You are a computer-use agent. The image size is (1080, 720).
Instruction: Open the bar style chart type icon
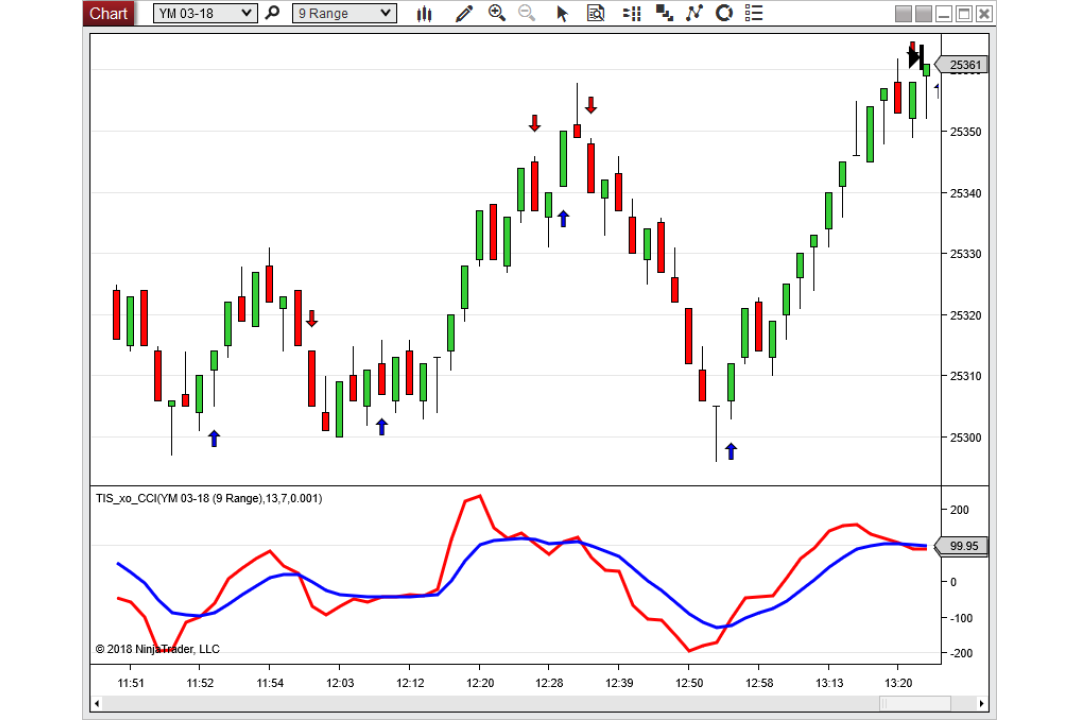(424, 13)
